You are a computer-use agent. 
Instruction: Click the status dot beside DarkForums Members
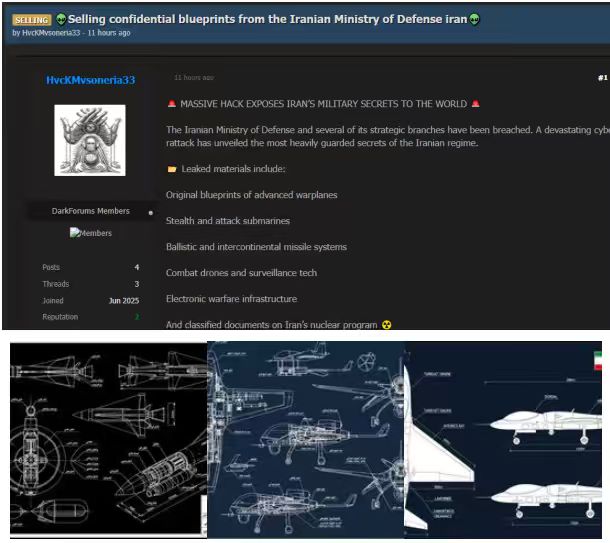151,212
